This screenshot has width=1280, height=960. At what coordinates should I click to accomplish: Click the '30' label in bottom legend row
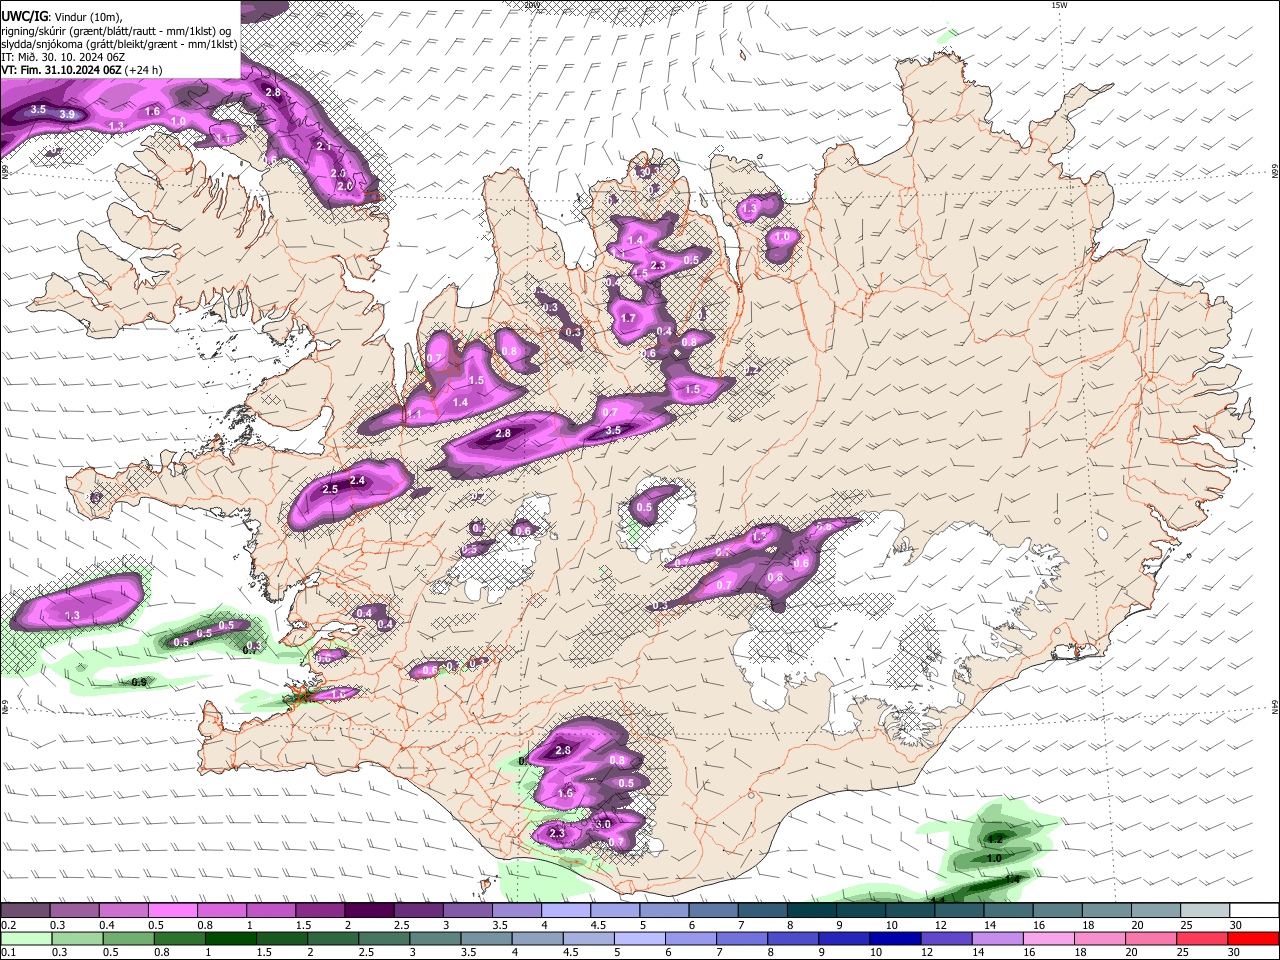pos(1236,953)
